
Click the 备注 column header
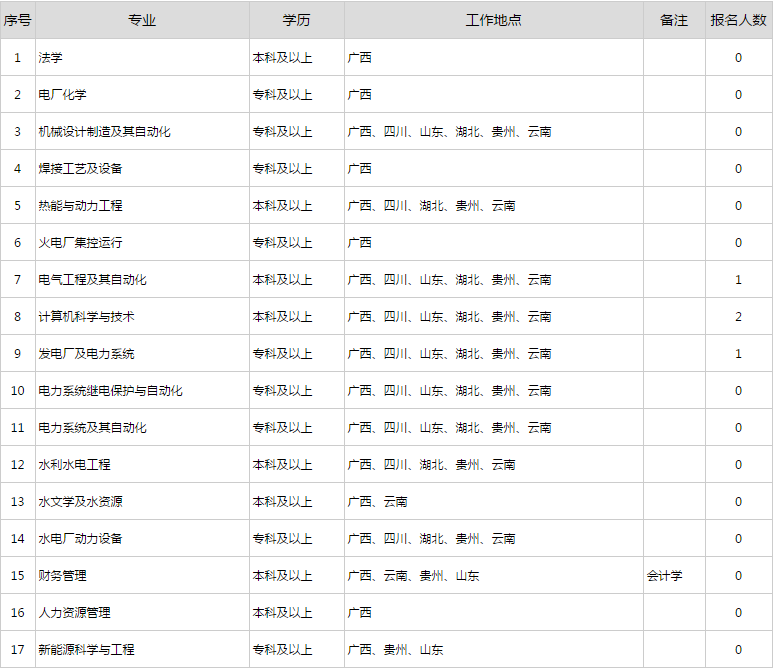pos(674,20)
